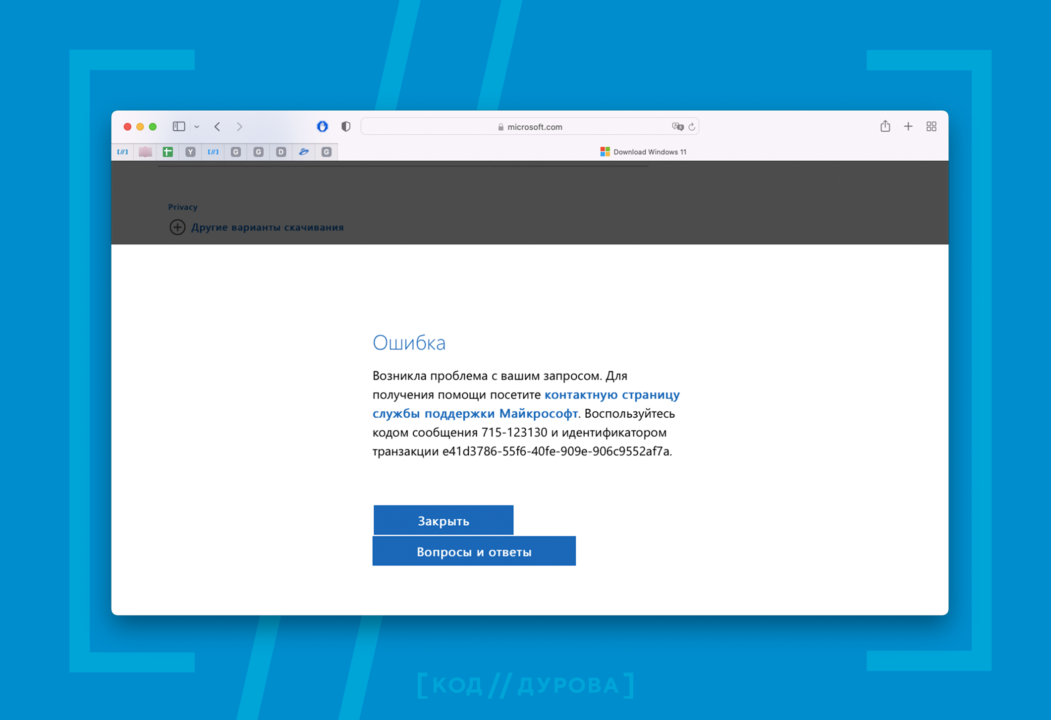Navigate back with the back arrow

point(217,126)
